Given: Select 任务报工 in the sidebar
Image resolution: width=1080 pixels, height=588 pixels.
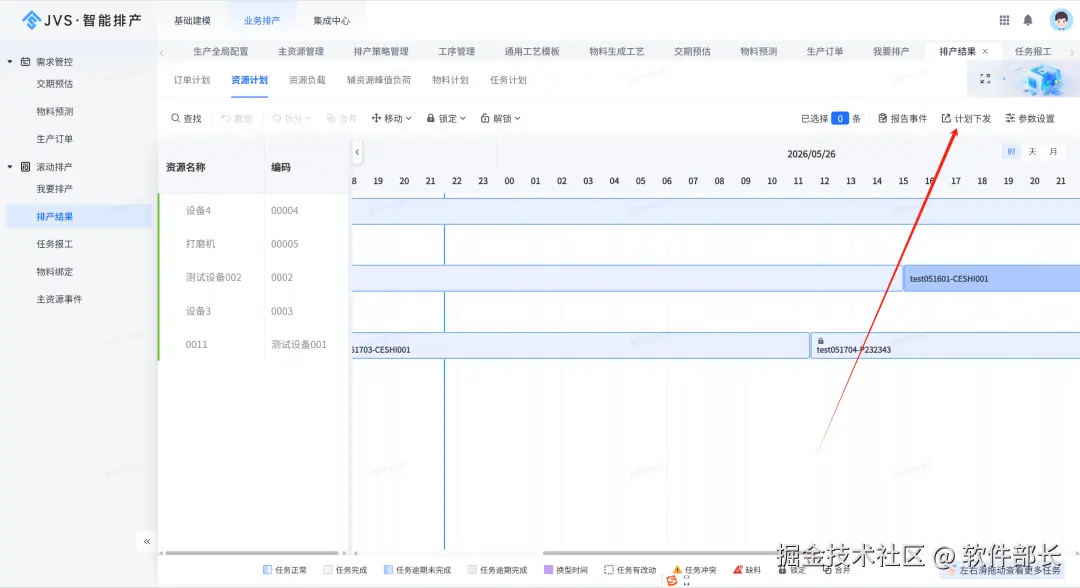Looking at the screenshot, I should click(x=54, y=244).
